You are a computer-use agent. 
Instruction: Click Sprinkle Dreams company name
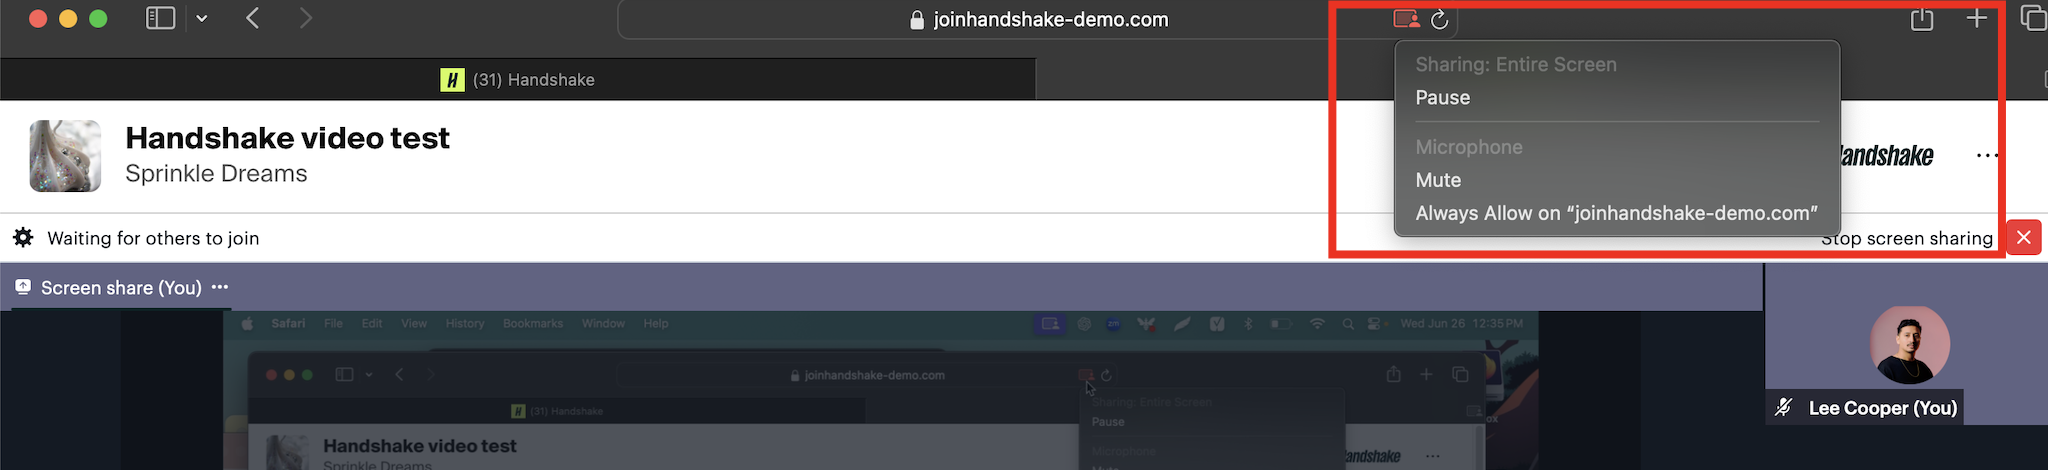[216, 174]
